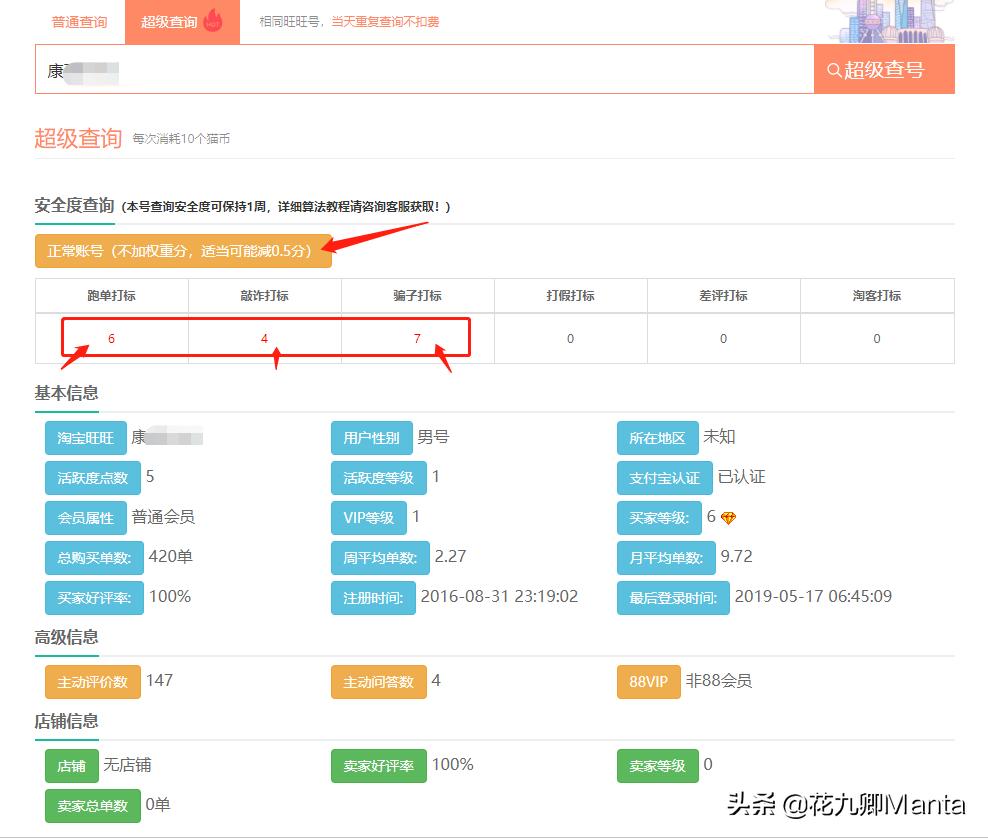Screen dimensions: 988x839
Task: Click the 所在地区 label
Action: pos(657,438)
